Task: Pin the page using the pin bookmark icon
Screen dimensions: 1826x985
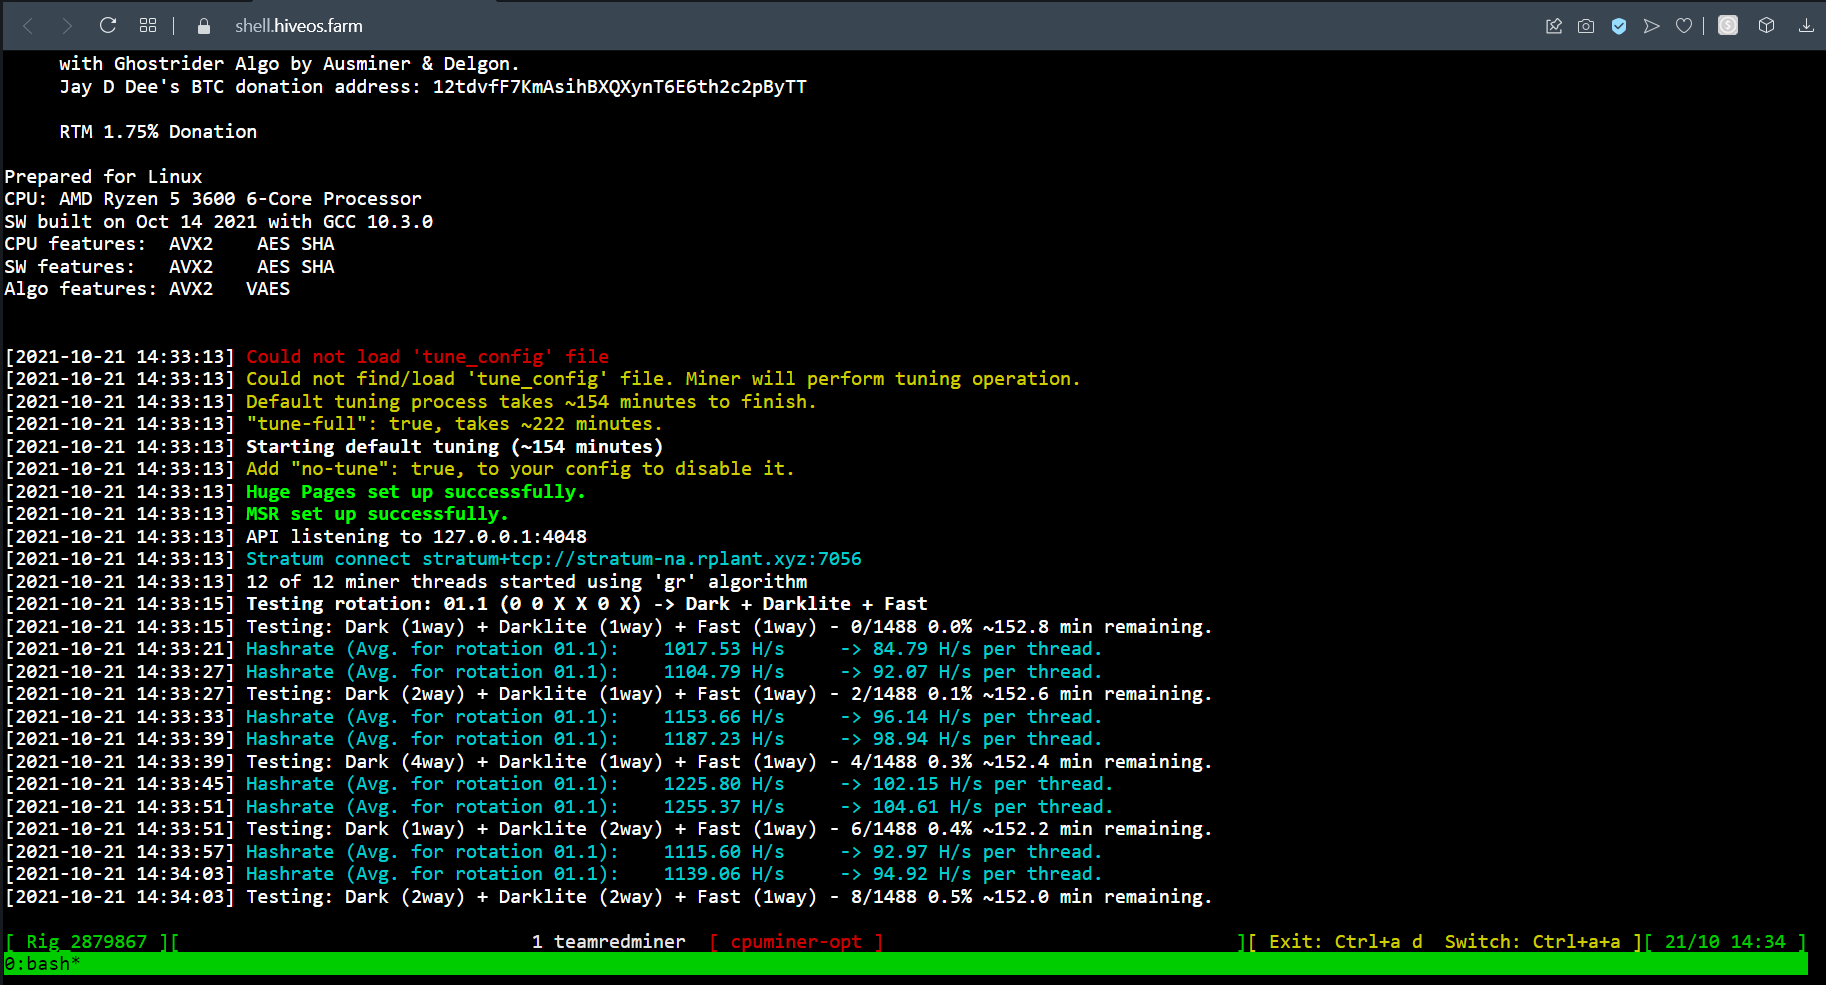Action: (1553, 25)
